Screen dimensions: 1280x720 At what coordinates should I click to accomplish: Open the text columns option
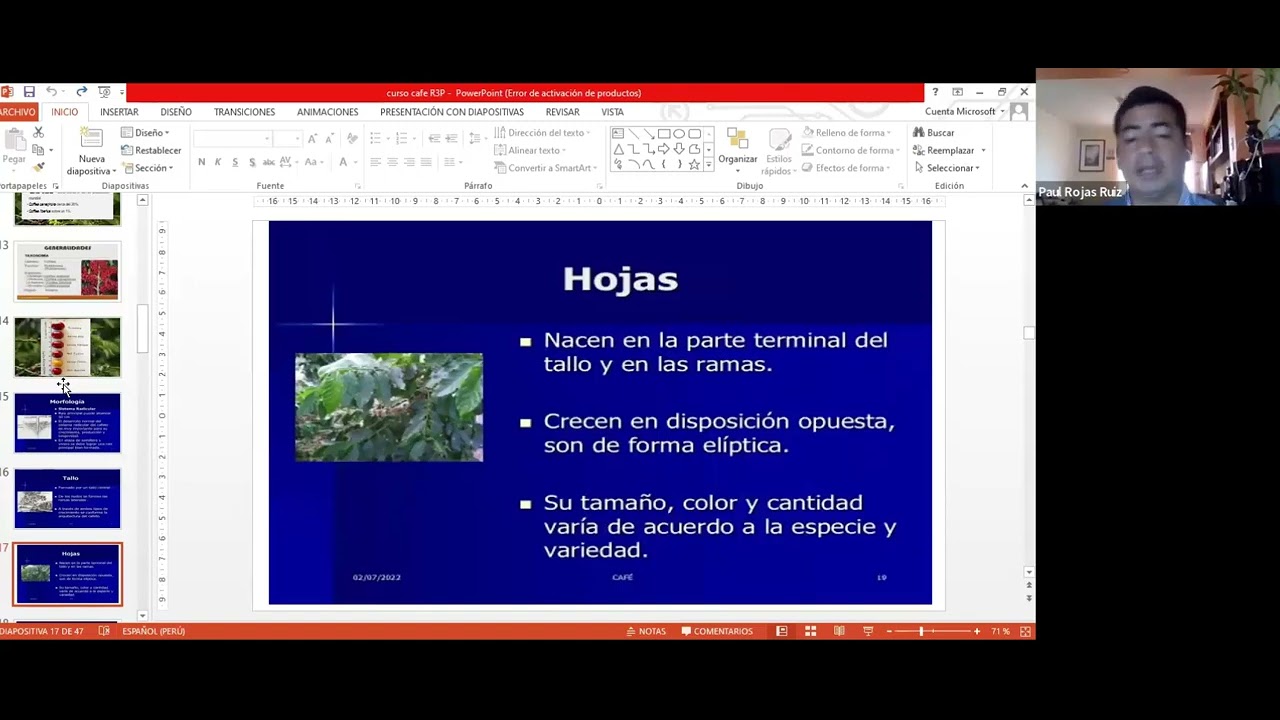[x=452, y=162]
